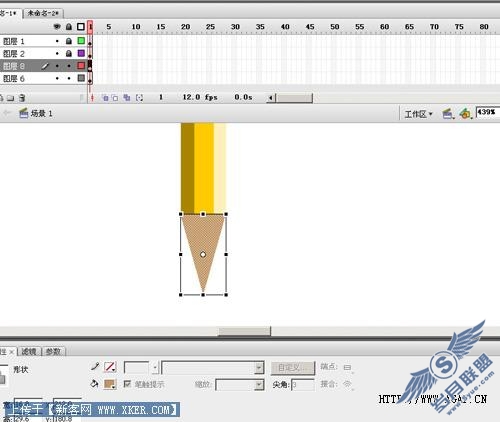The width and height of the screenshot is (500, 422).
Task: Hide 图层 2 using its visibility dot
Action: [57, 54]
